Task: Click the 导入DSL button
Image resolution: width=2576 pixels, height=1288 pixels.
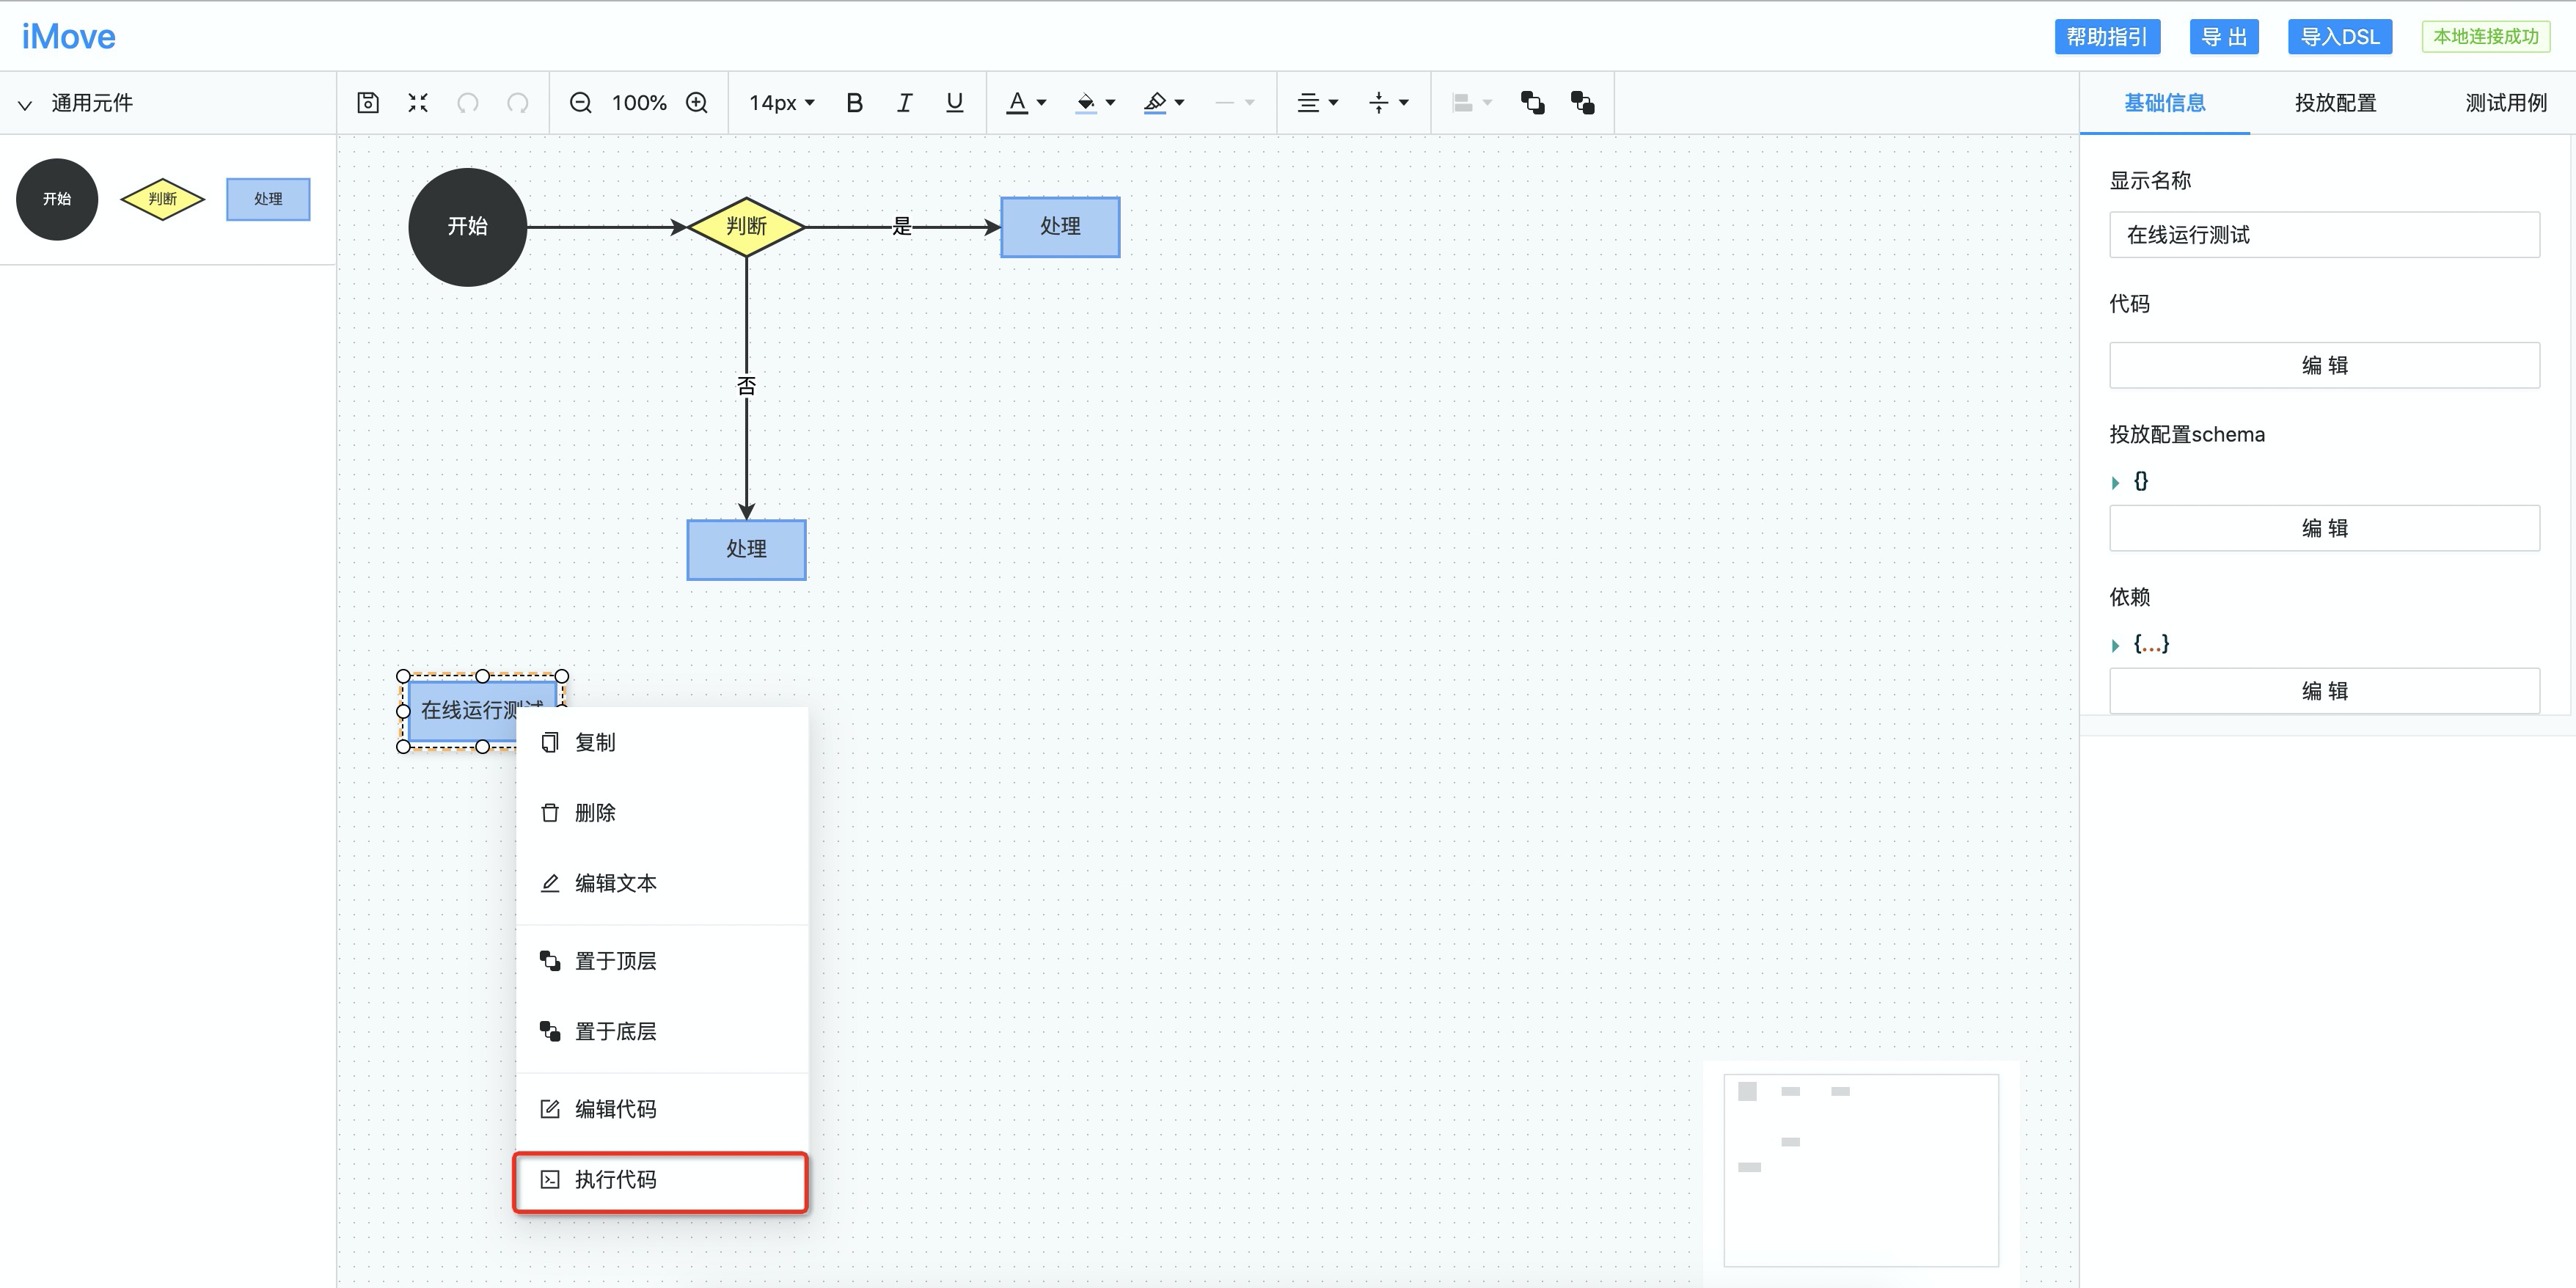Action: click(x=2339, y=37)
